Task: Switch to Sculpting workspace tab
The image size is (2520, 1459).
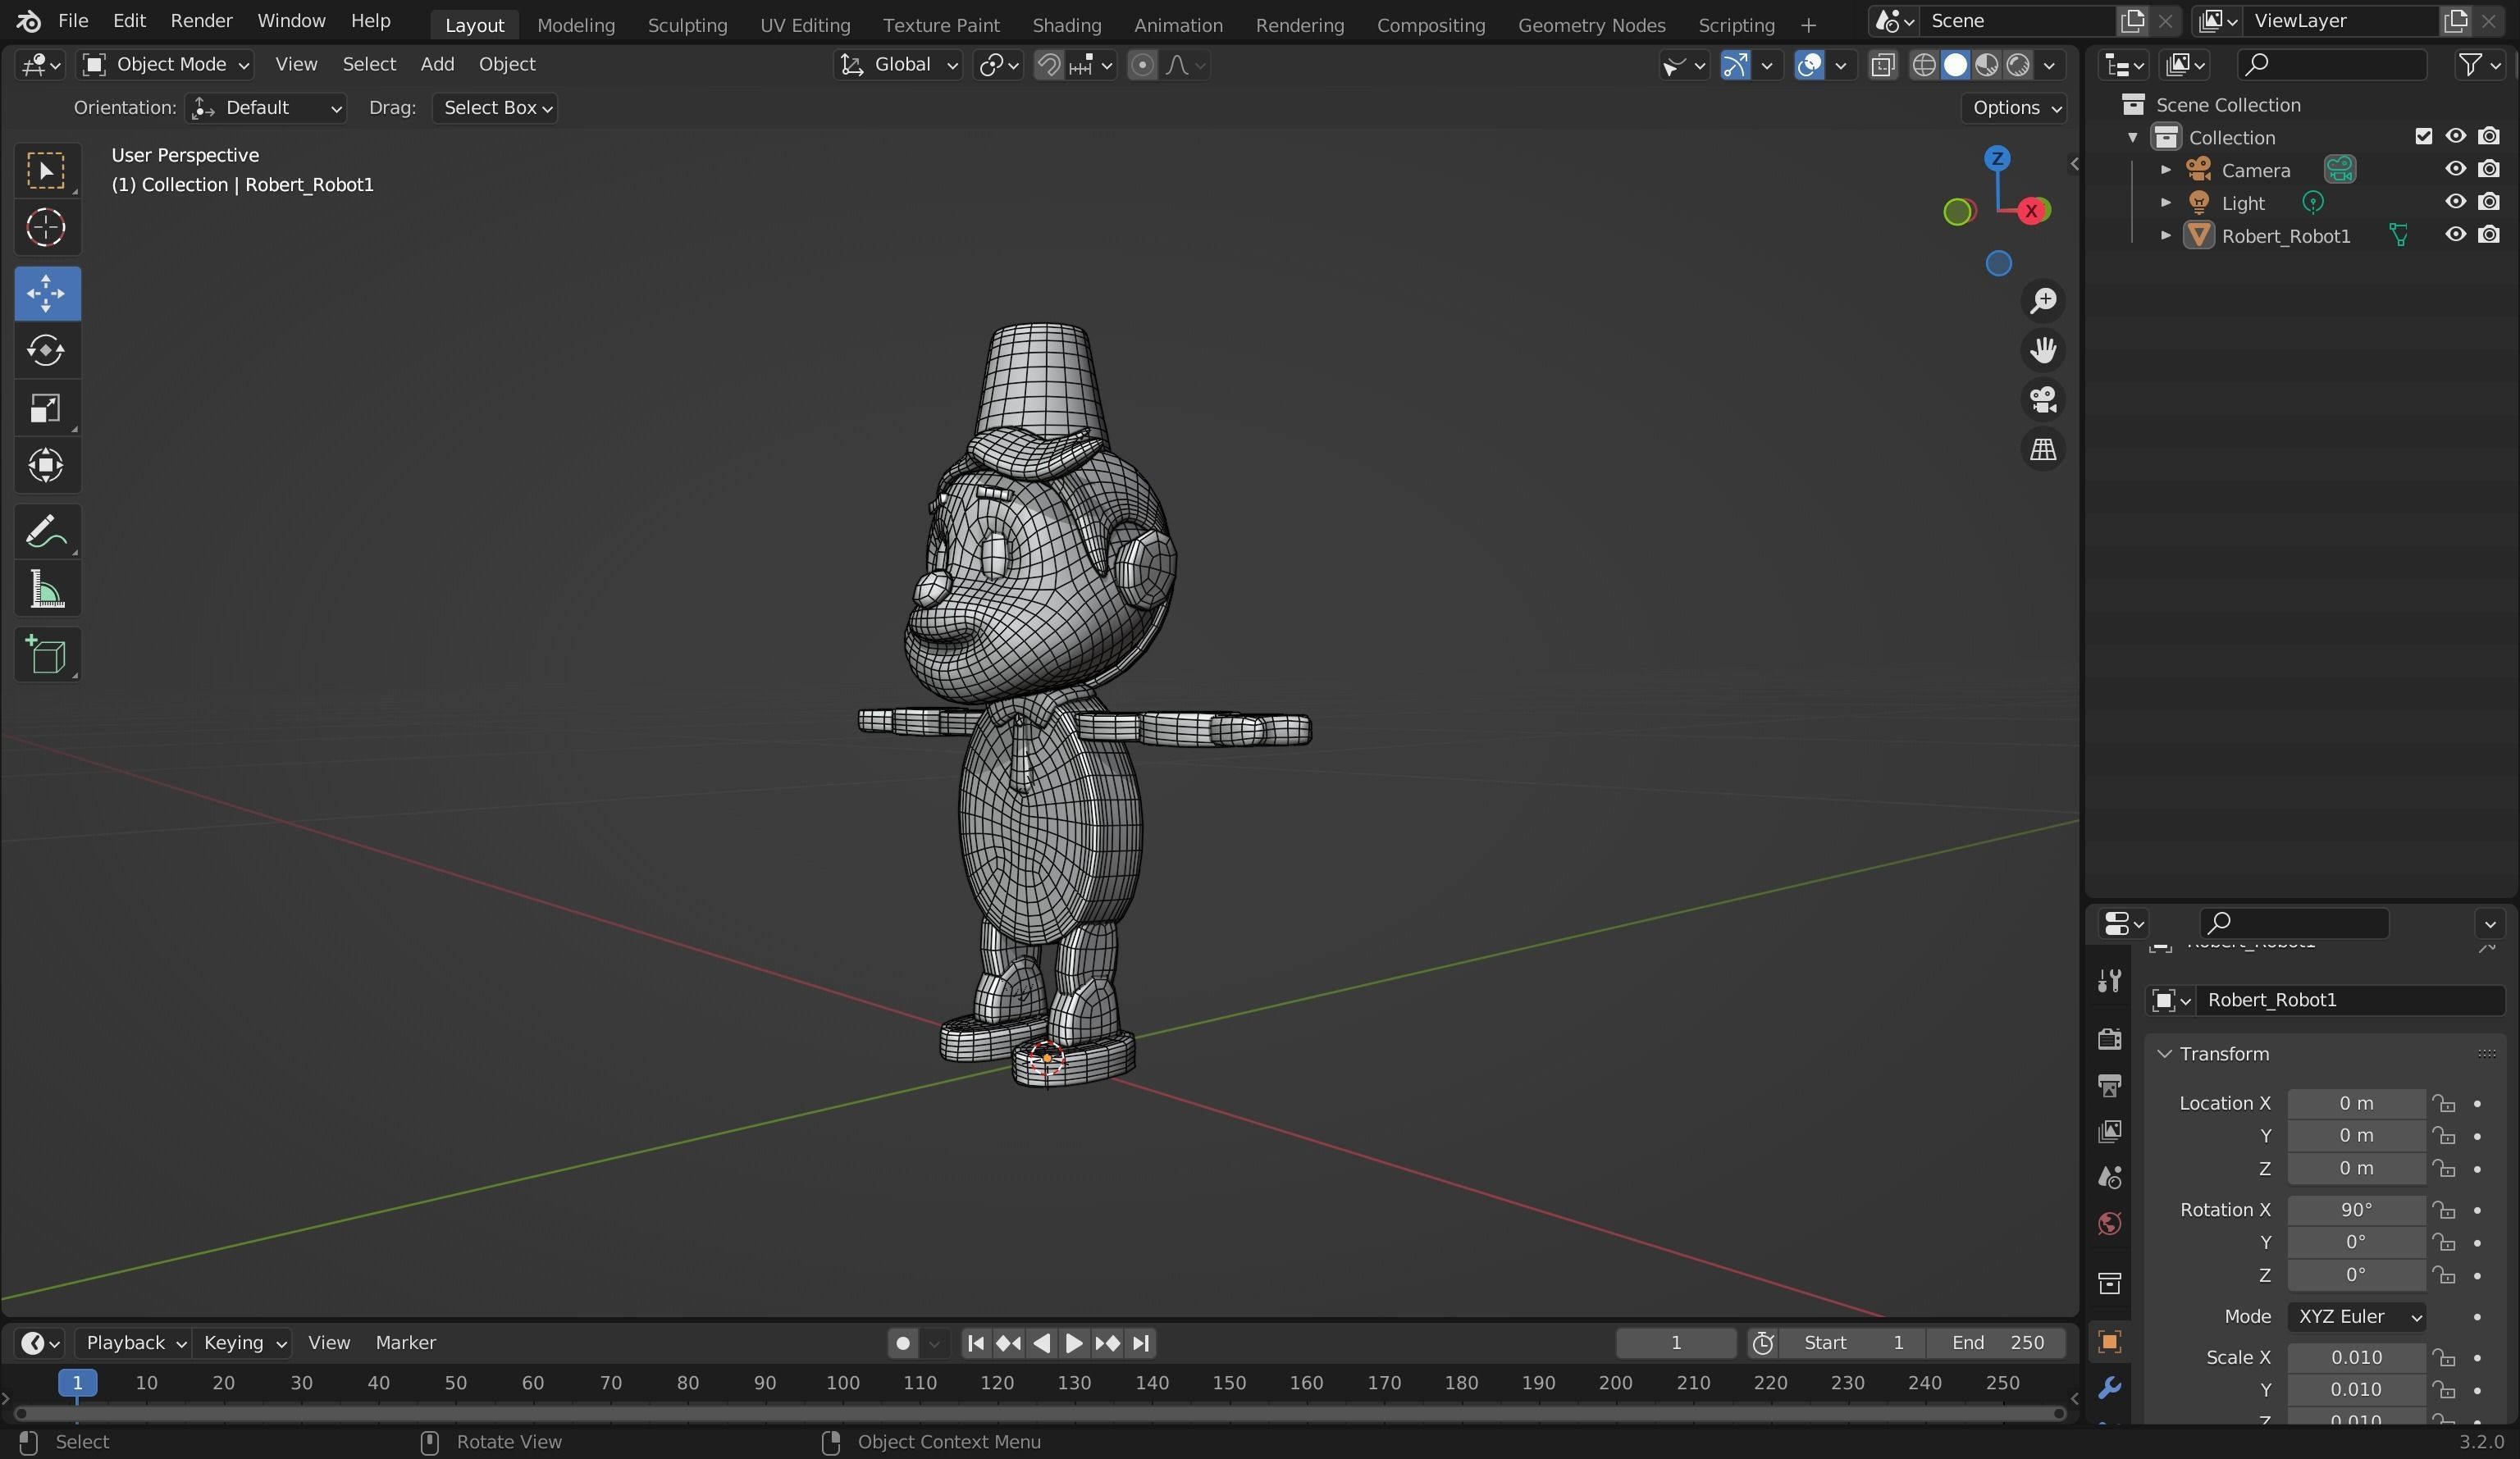Action: [687, 25]
